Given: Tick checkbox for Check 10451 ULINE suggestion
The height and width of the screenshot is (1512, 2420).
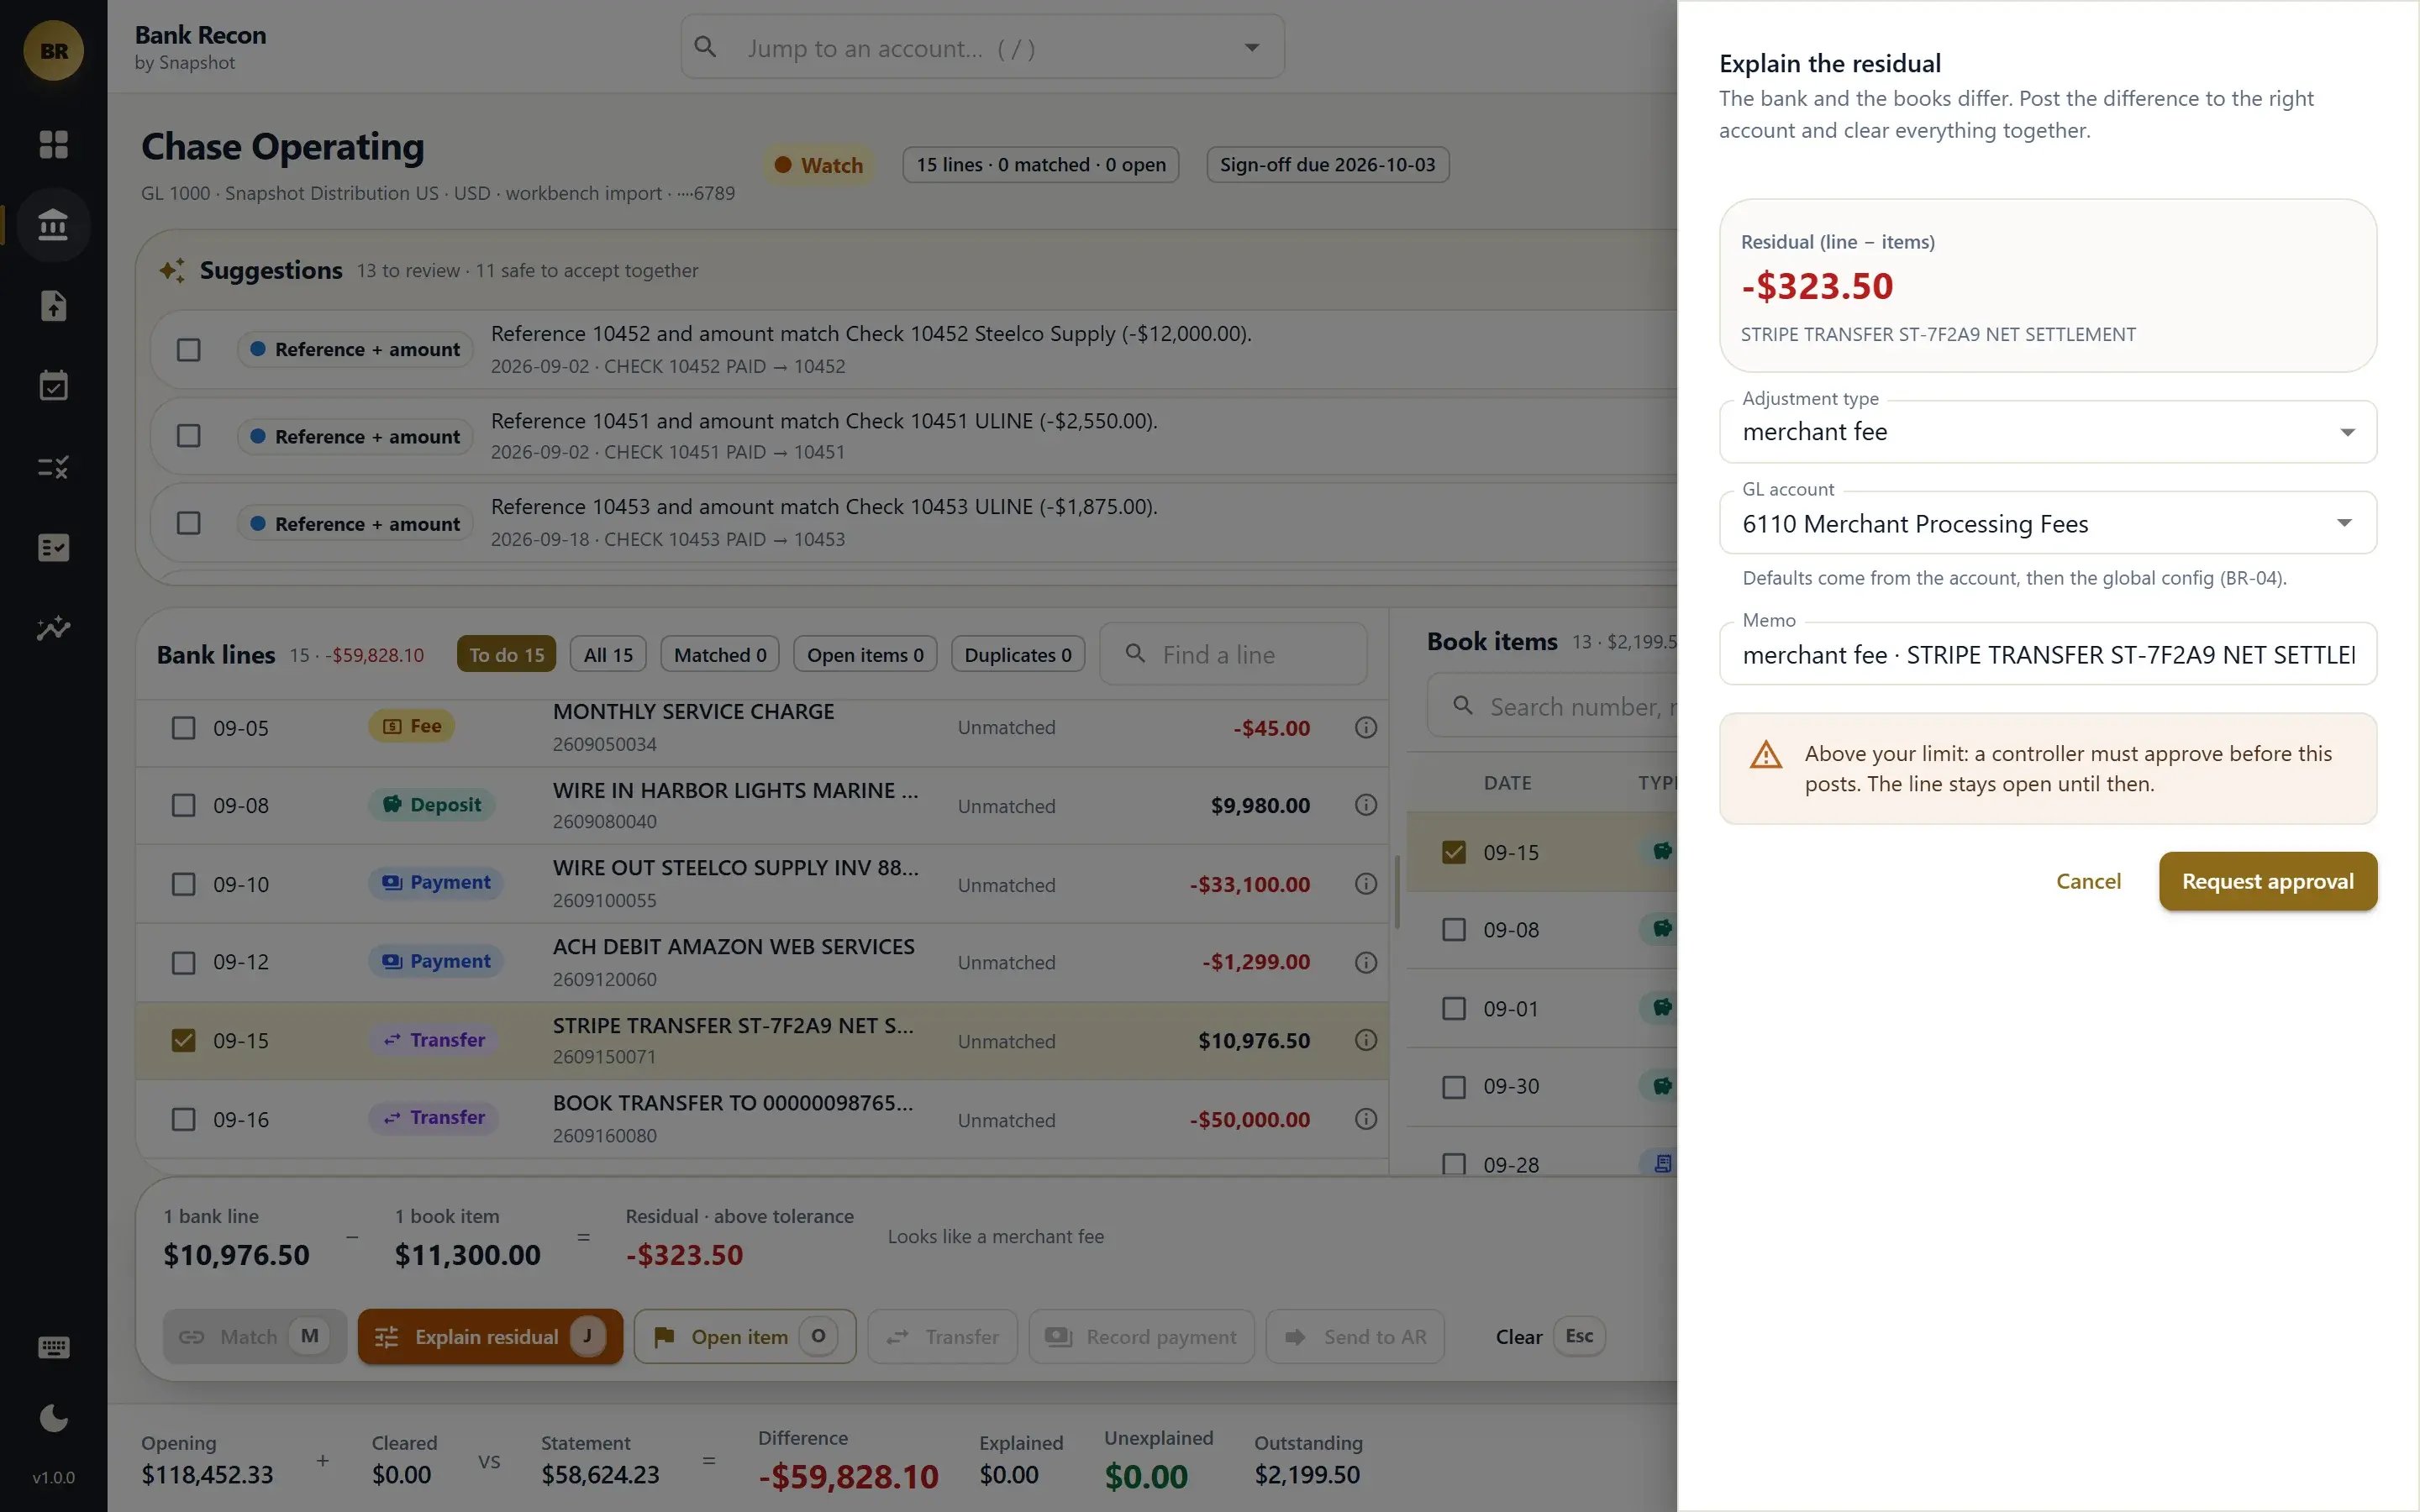Looking at the screenshot, I should (188, 436).
